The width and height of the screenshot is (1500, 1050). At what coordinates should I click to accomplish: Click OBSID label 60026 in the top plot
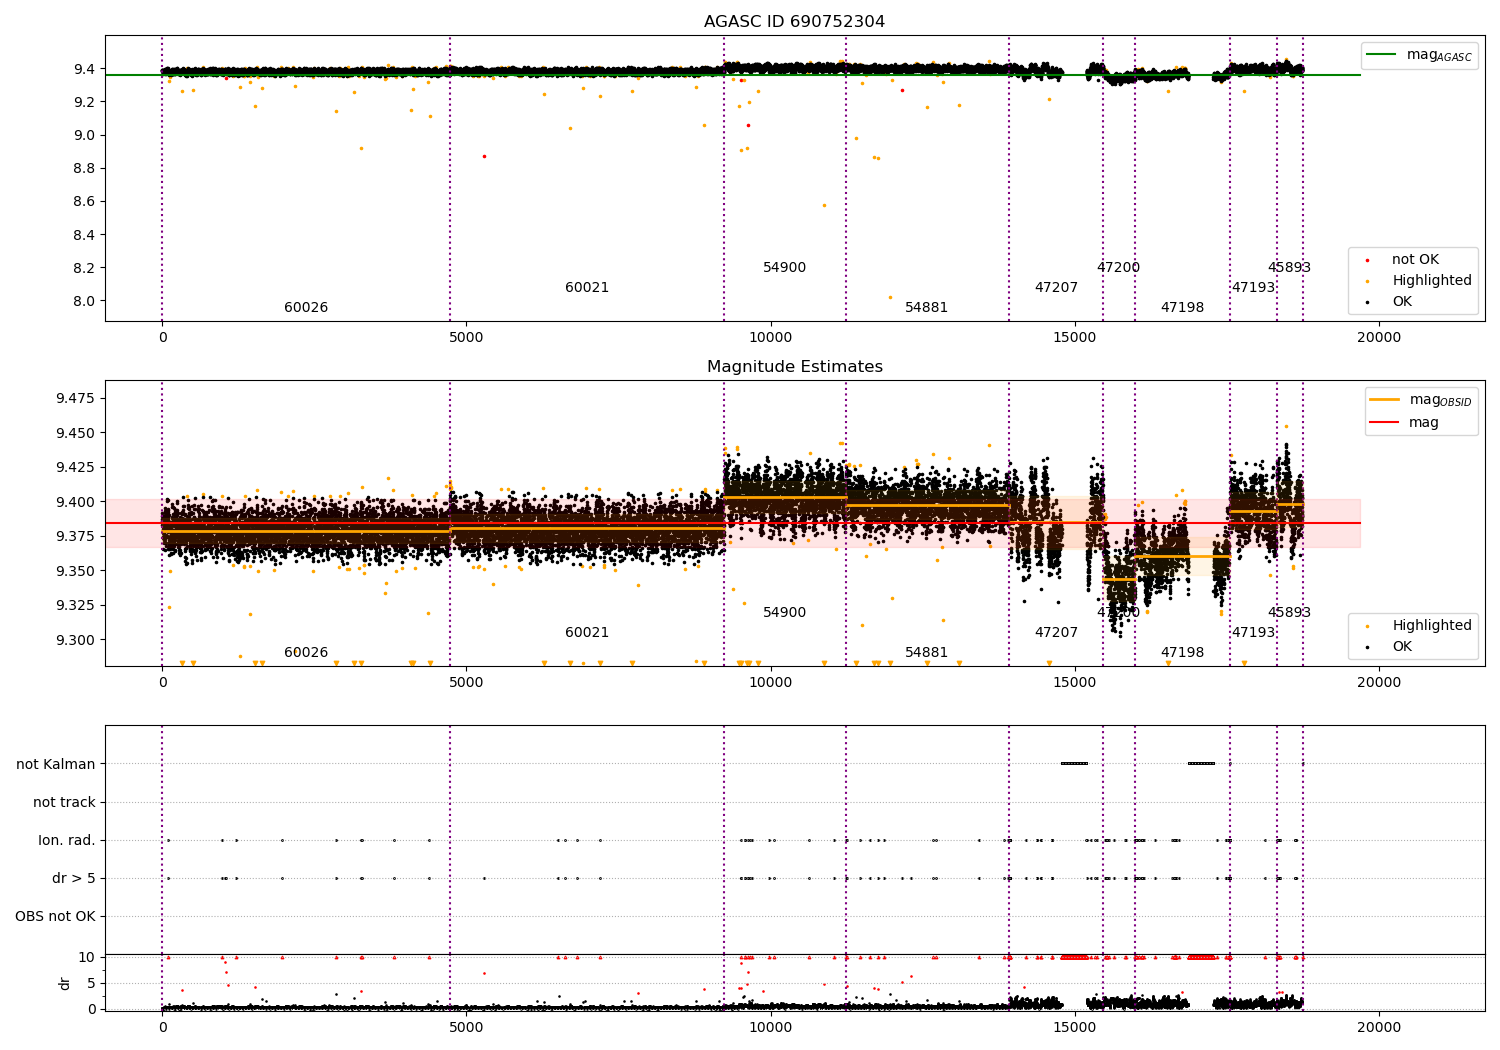(306, 308)
